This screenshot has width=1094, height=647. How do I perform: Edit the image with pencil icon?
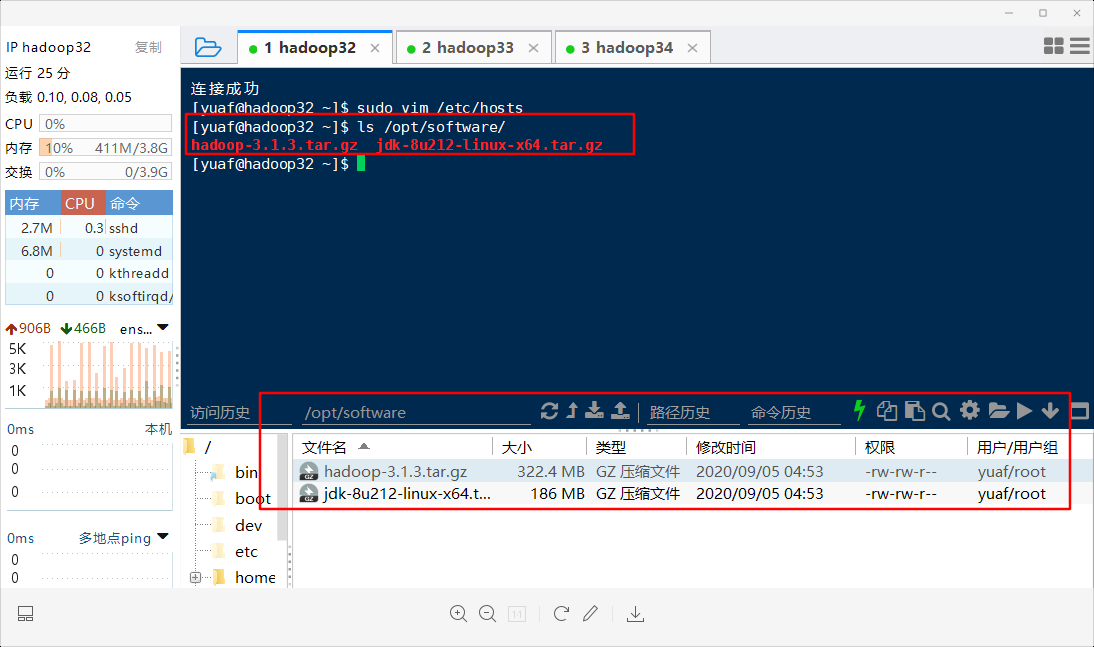(590, 613)
